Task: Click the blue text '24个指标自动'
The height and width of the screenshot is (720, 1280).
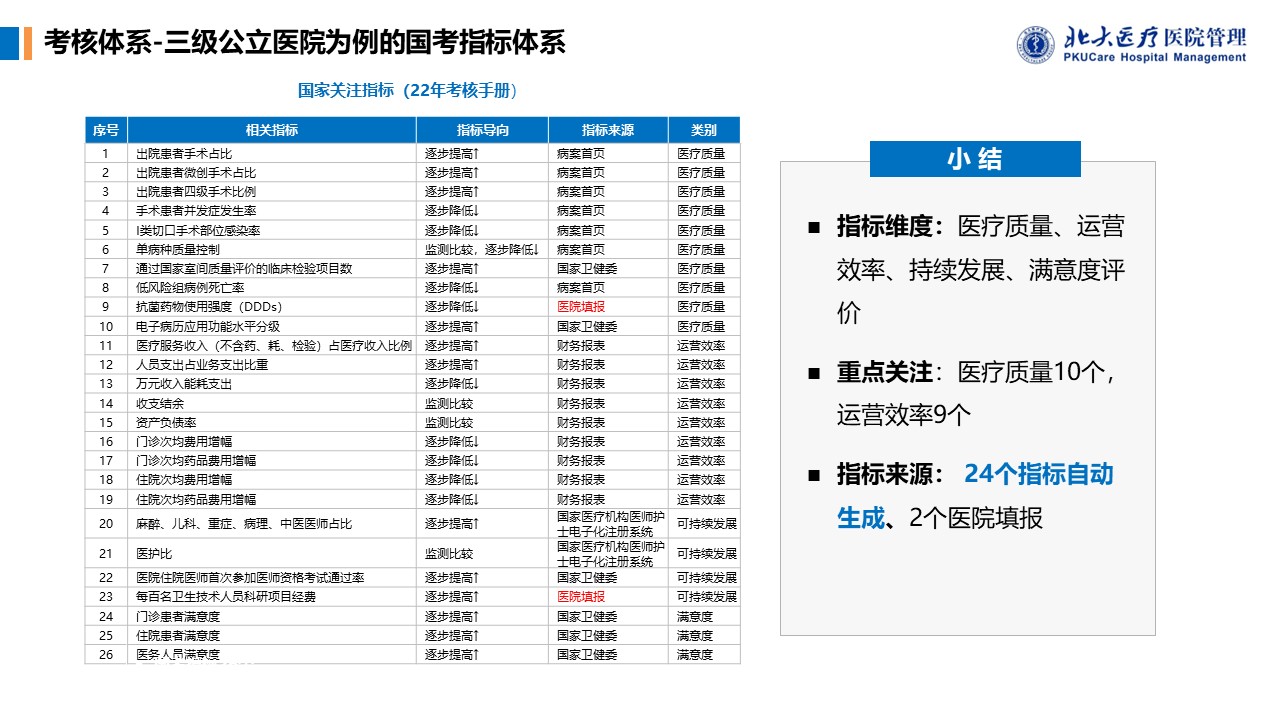Action: [1039, 474]
